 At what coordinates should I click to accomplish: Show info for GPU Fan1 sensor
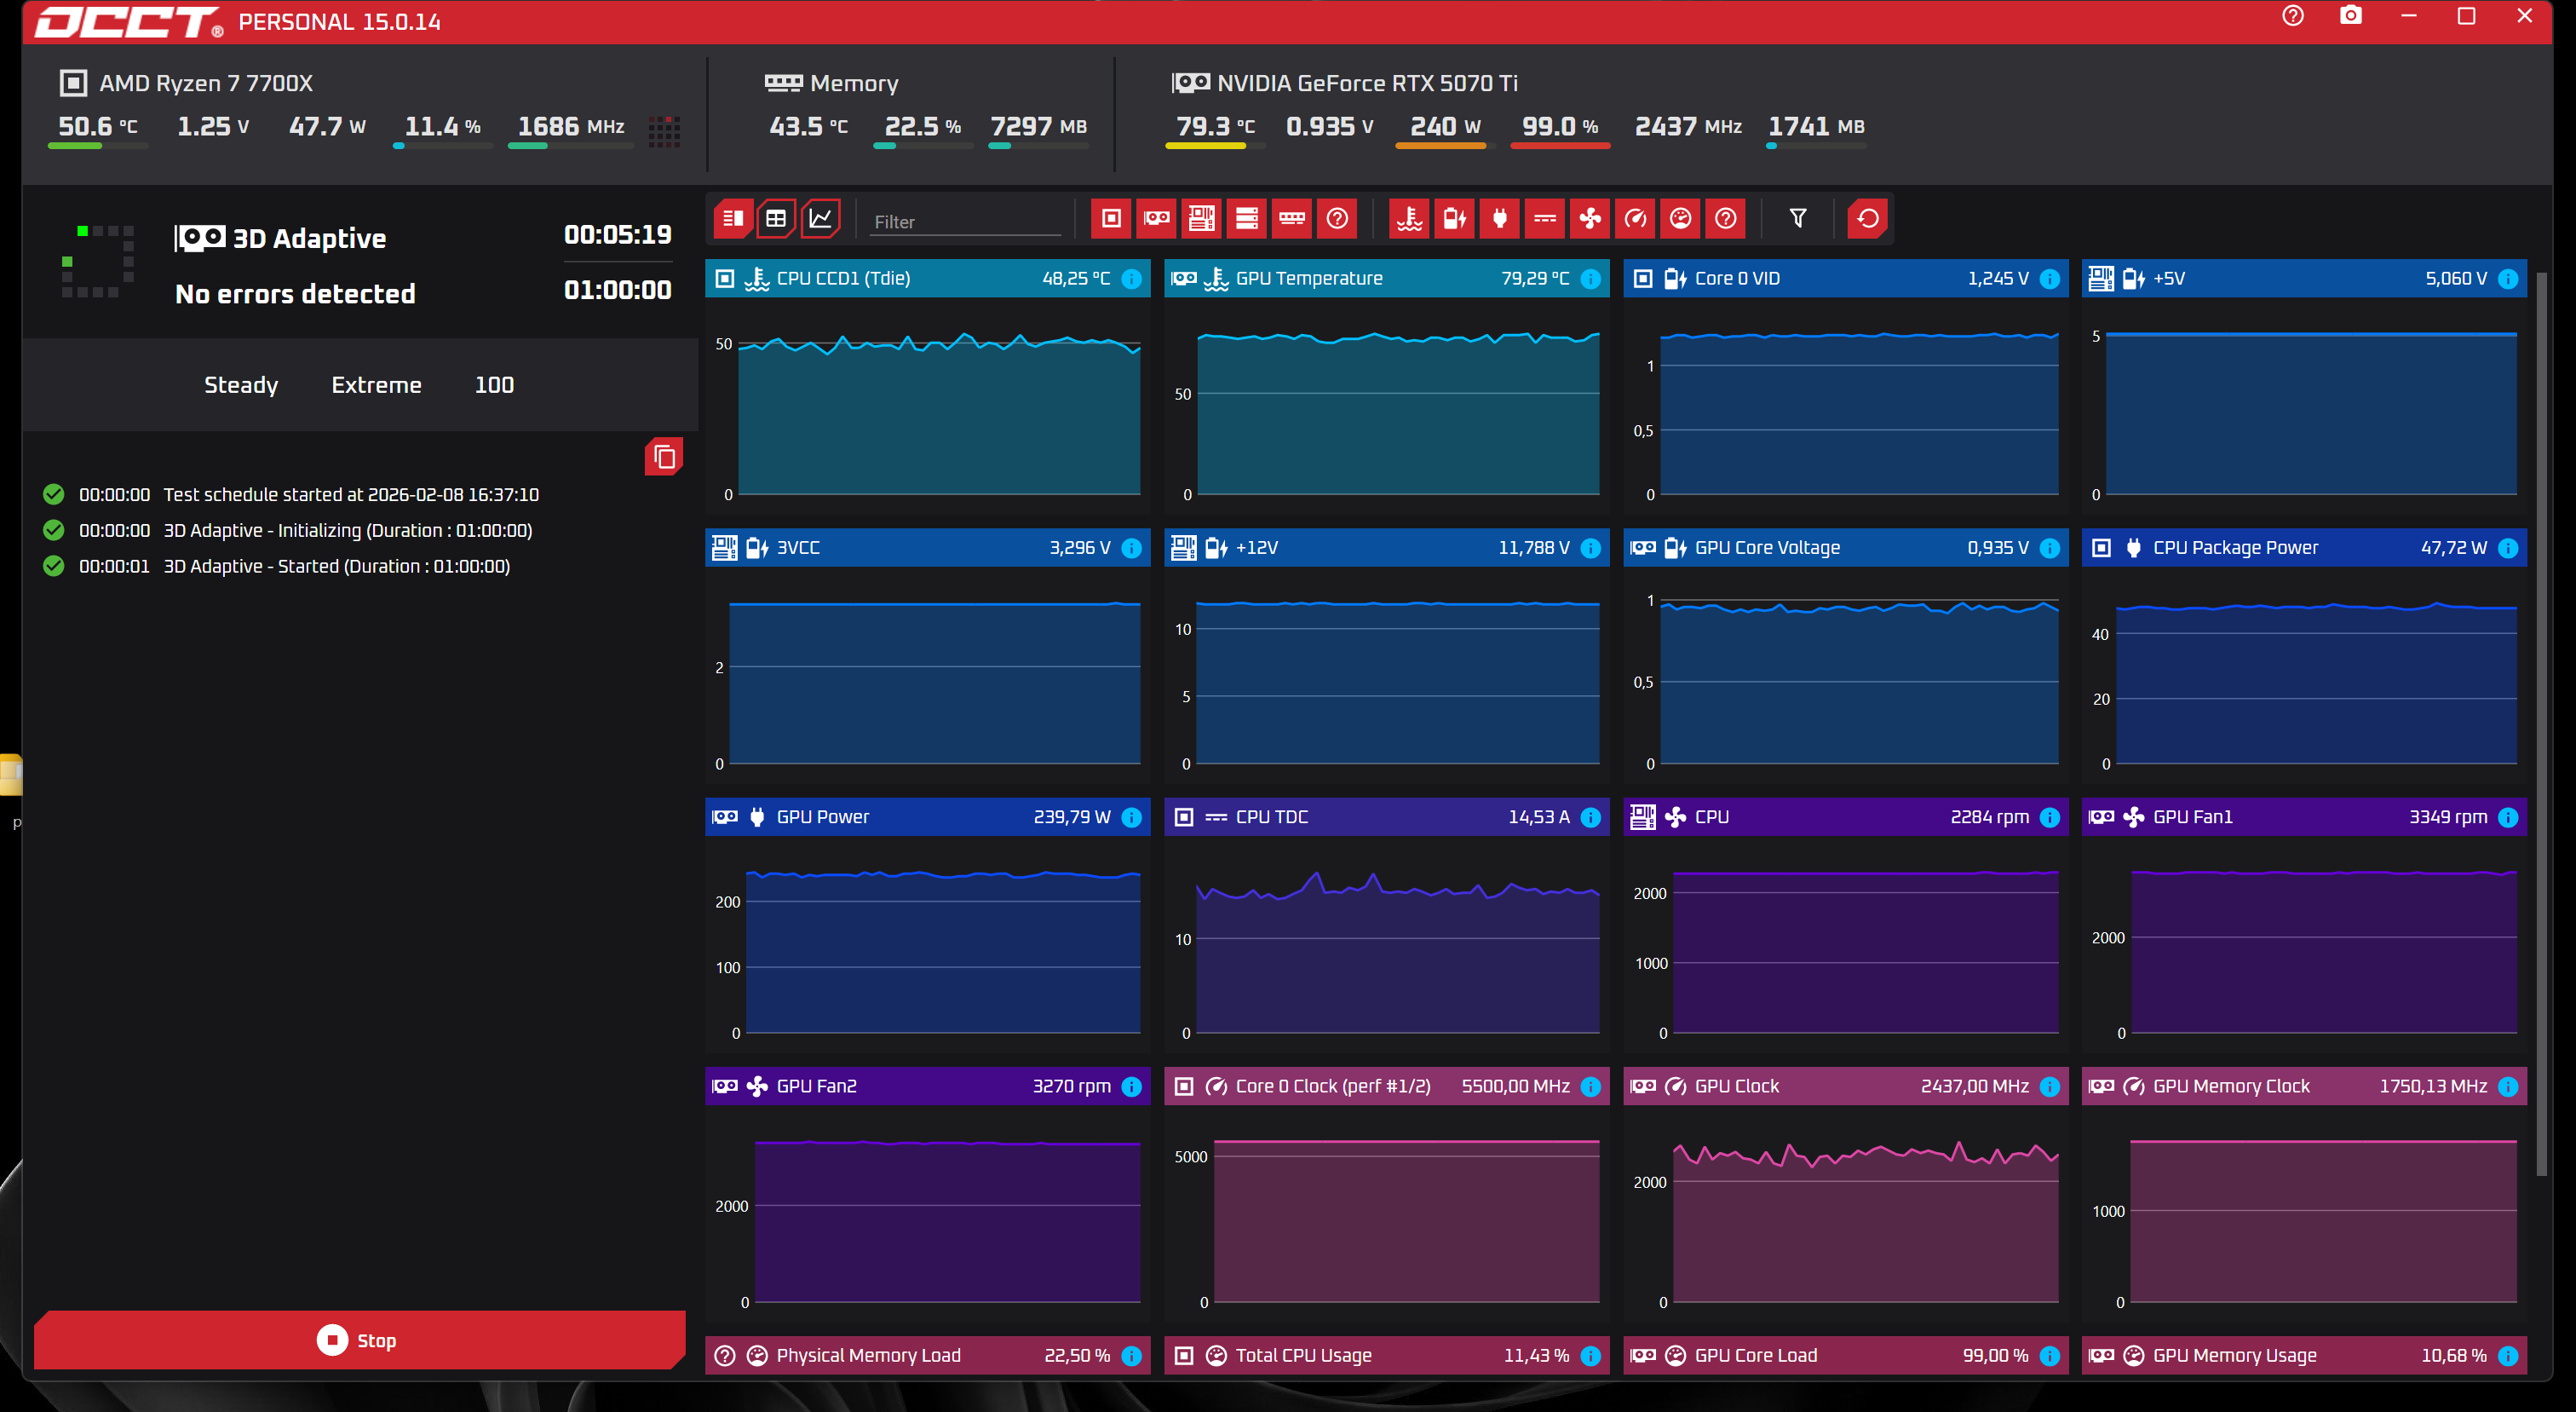2508,817
